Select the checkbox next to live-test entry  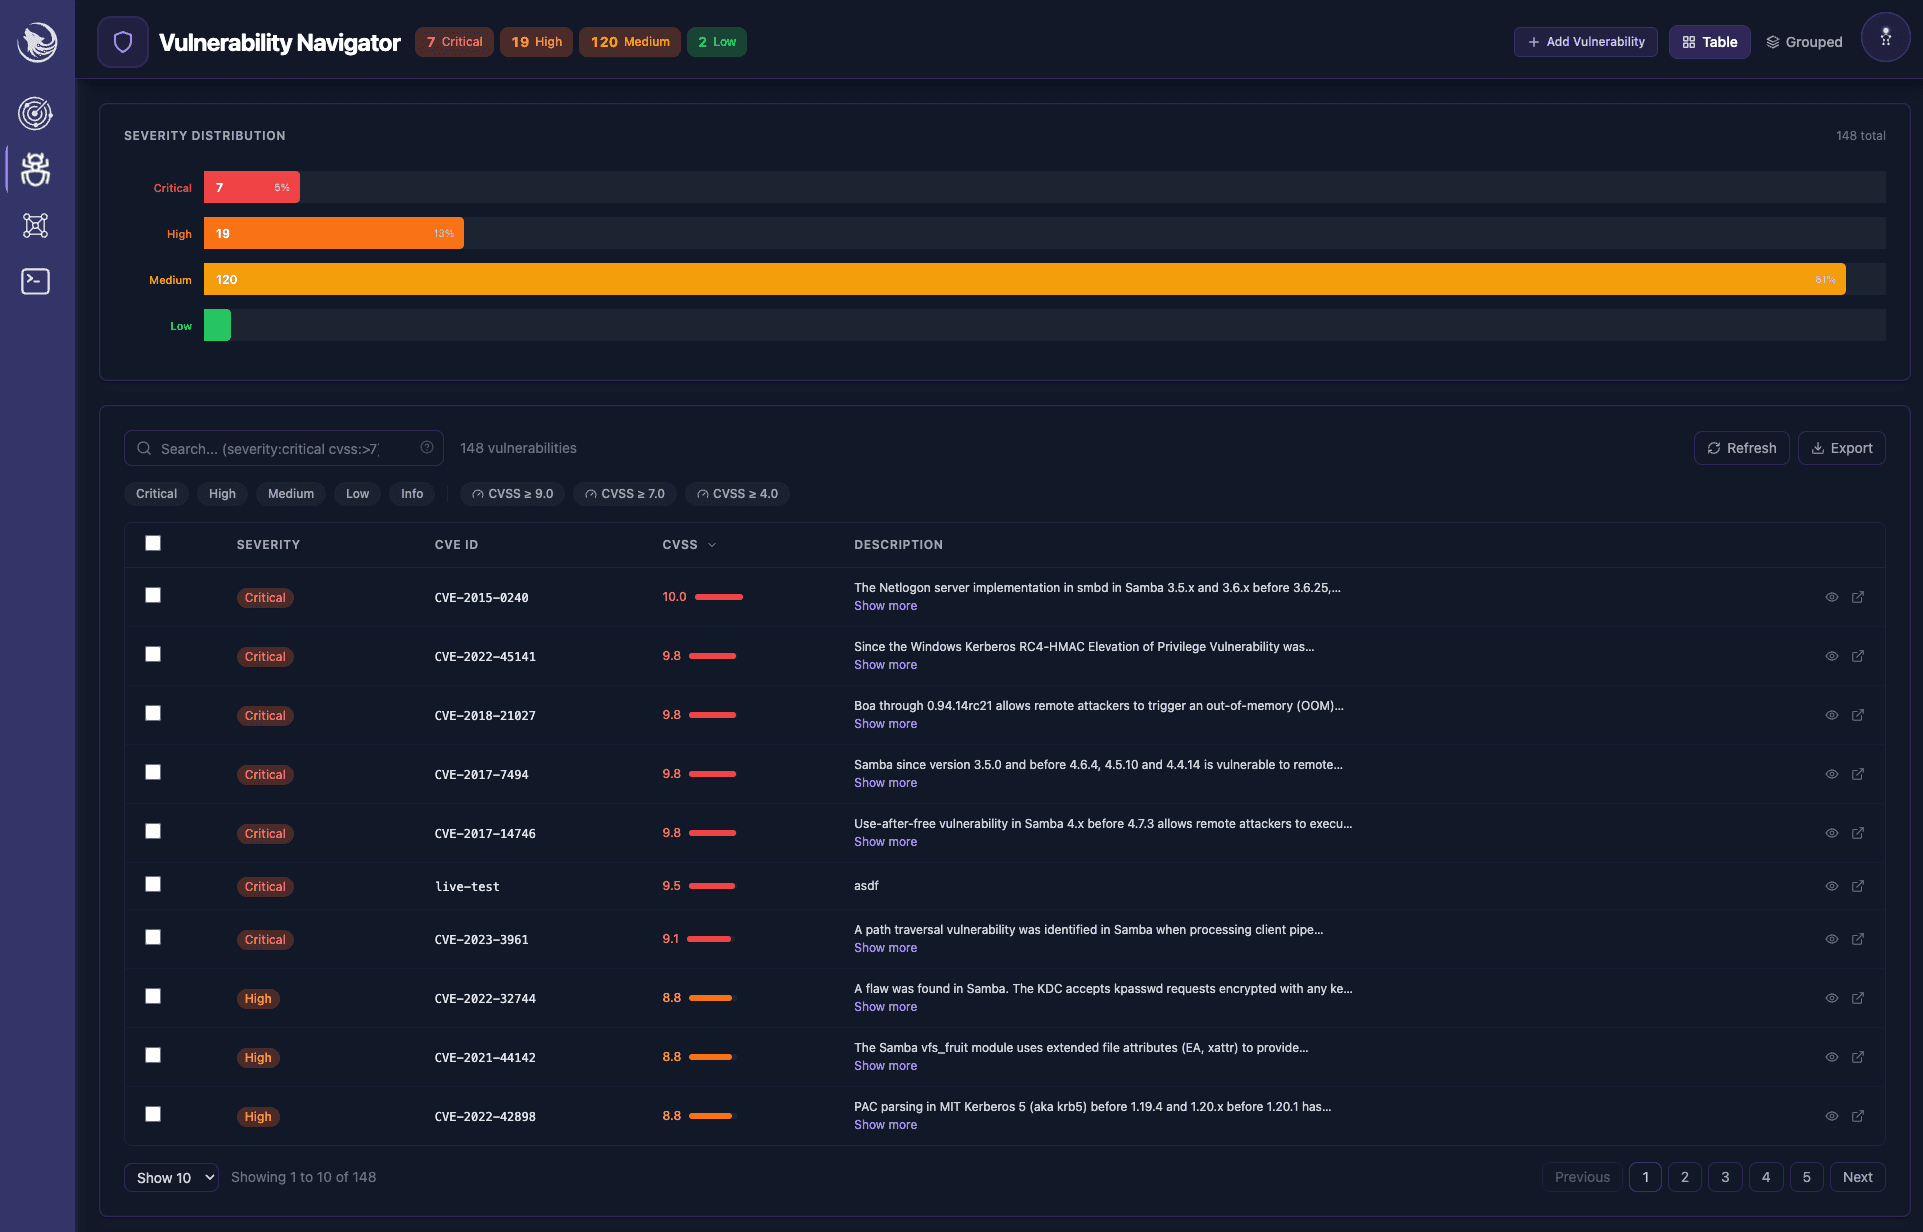point(153,884)
